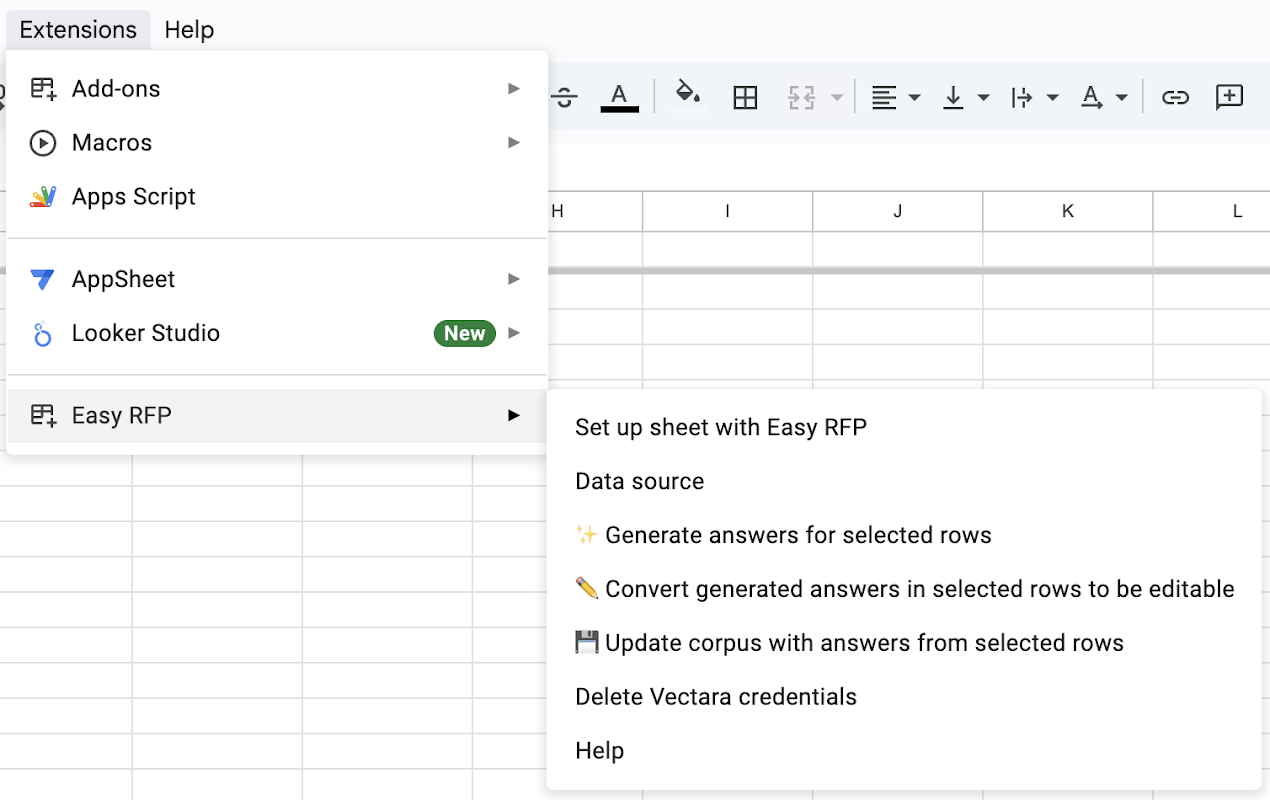Click the Easy RFP add-on icon
The image size is (1270, 800).
coord(42,415)
